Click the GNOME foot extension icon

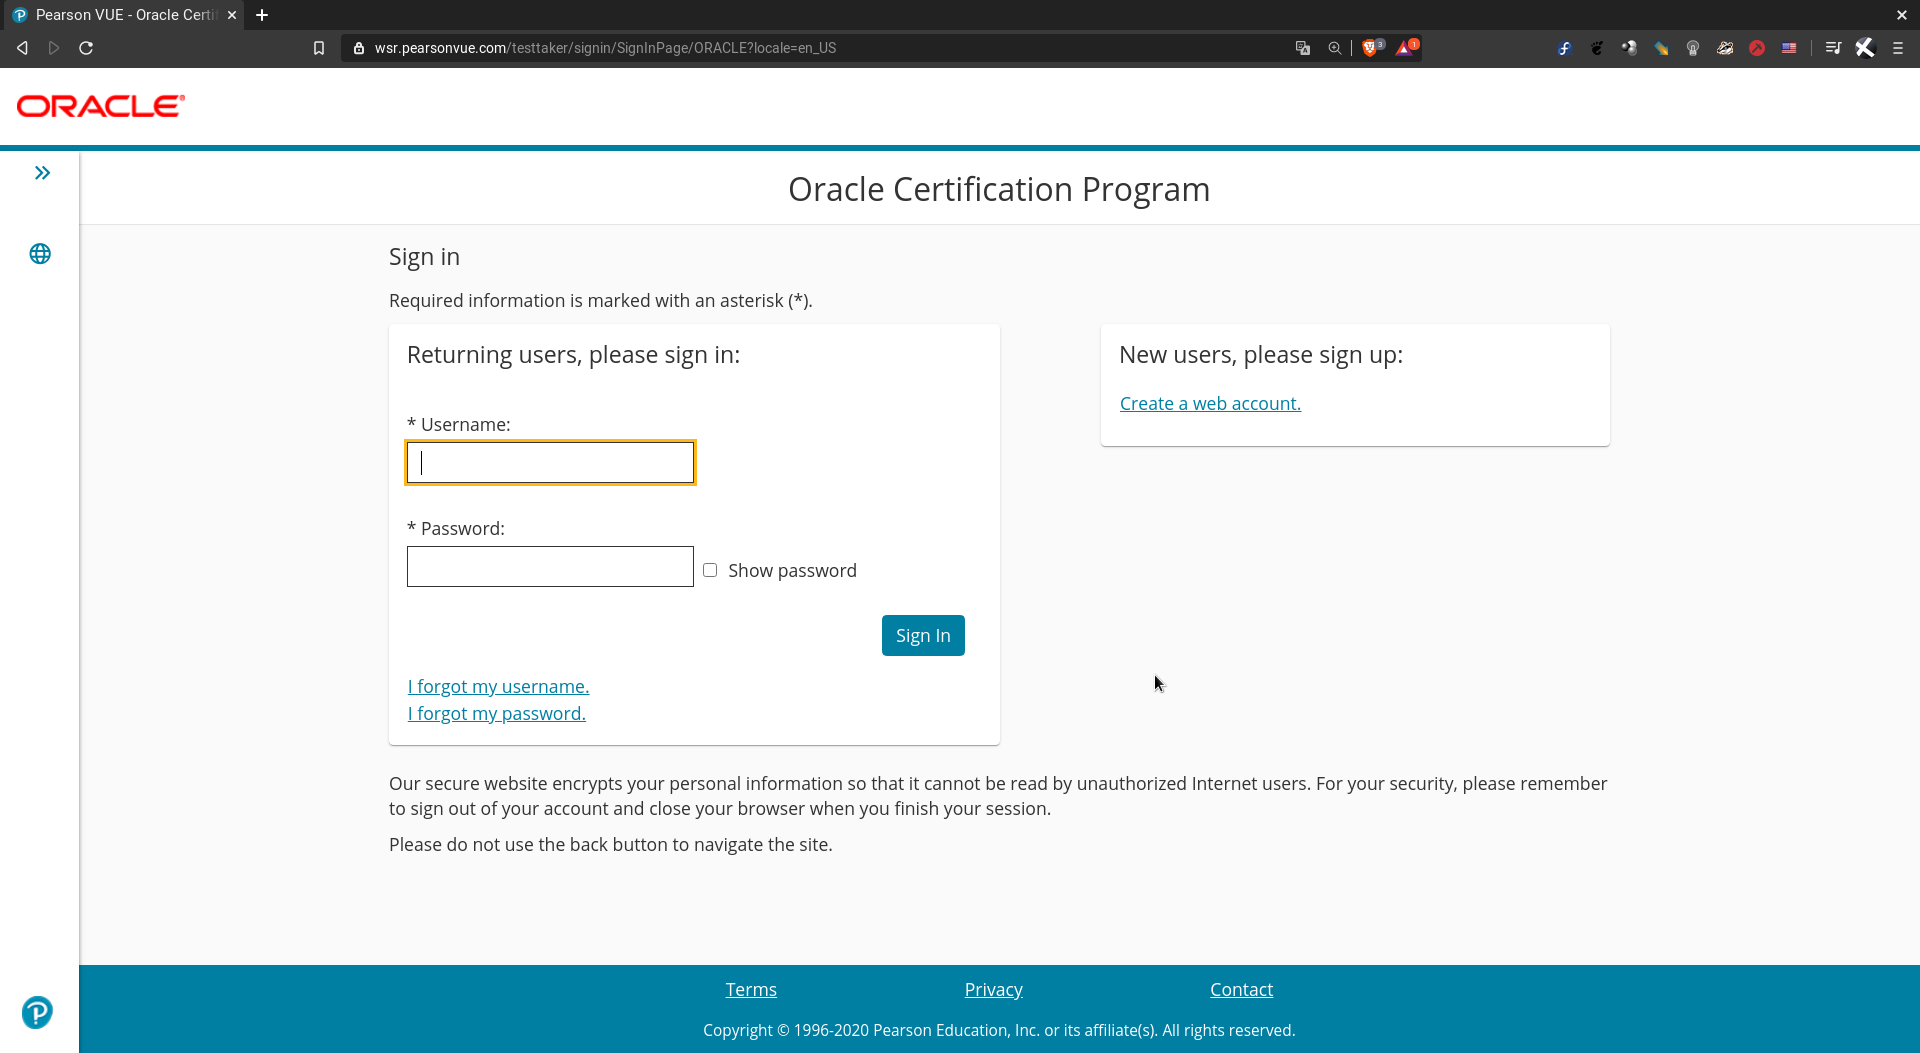(x=1597, y=48)
